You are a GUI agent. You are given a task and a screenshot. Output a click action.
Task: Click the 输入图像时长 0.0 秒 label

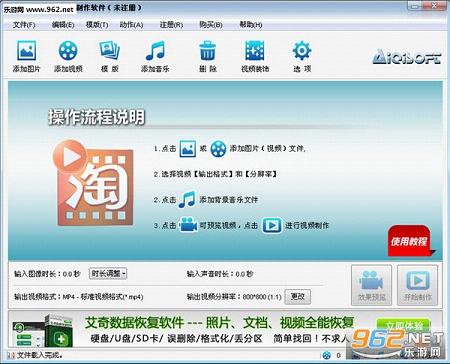coord(47,274)
